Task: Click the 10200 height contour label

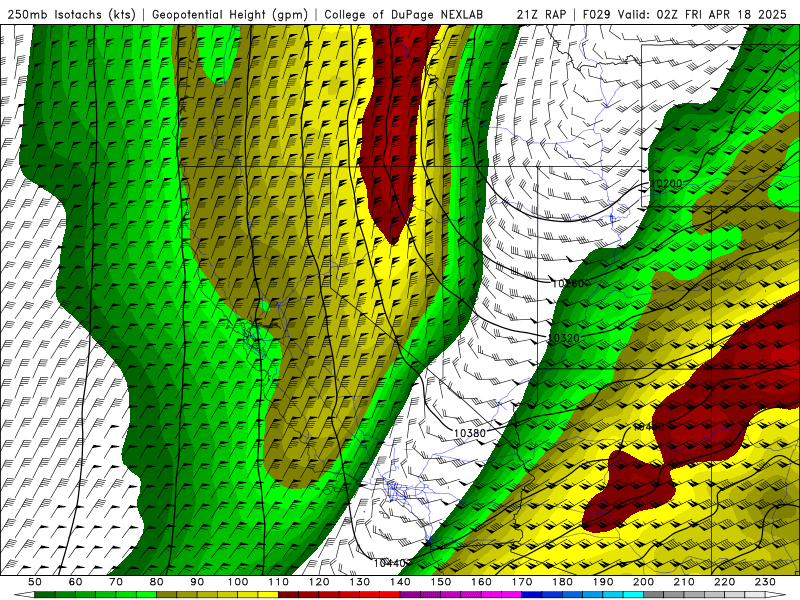Action: click(666, 183)
